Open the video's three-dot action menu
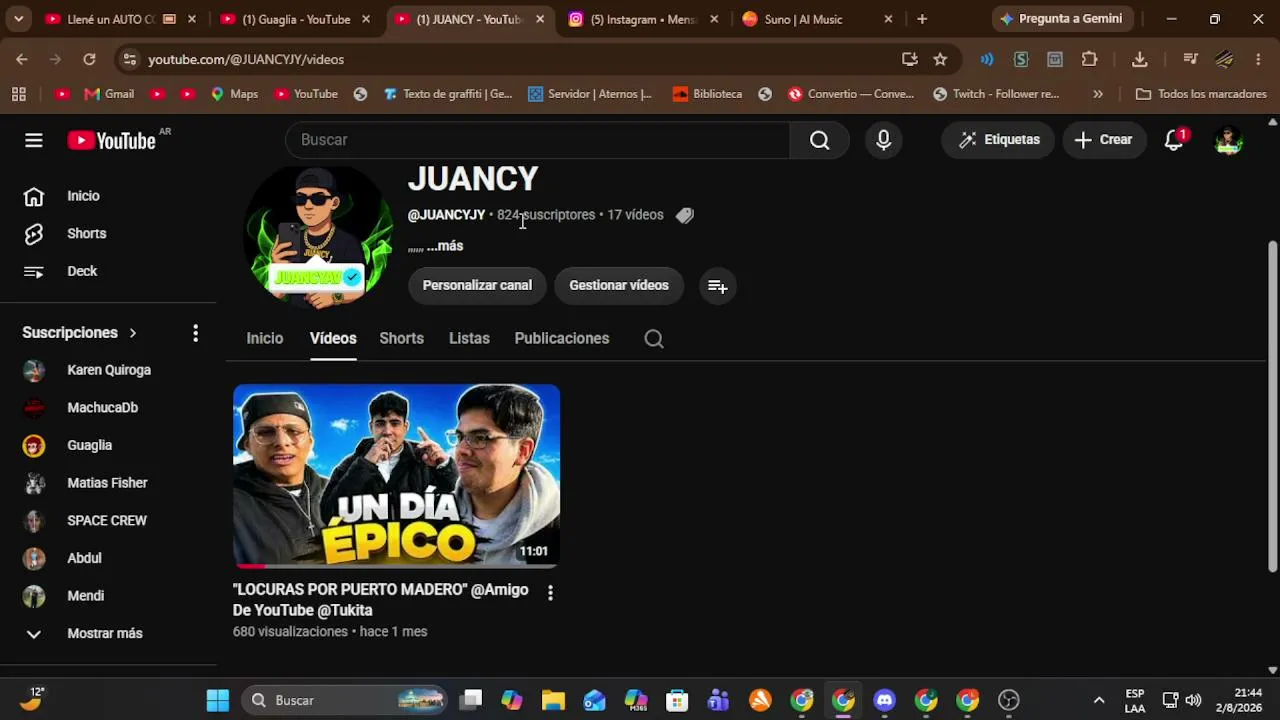This screenshot has height=720, width=1280. point(550,593)
